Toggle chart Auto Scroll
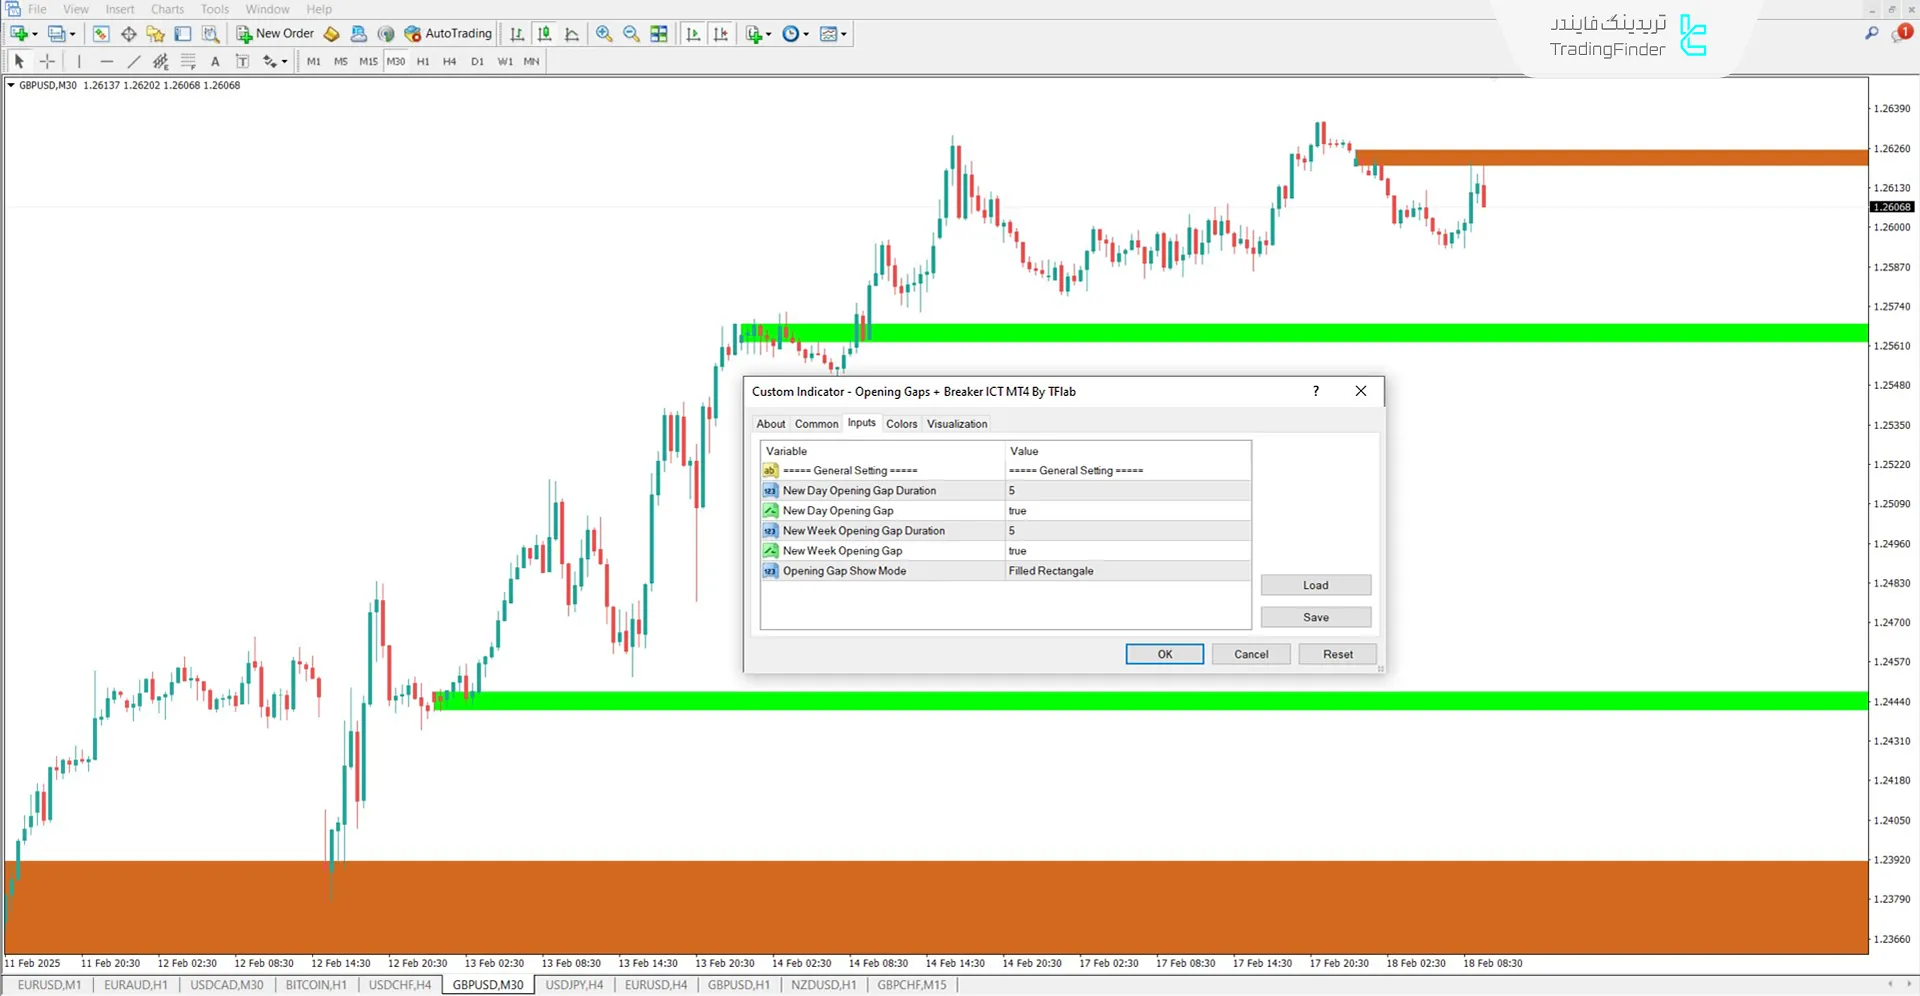1920x996 pixels. point(693,33)
